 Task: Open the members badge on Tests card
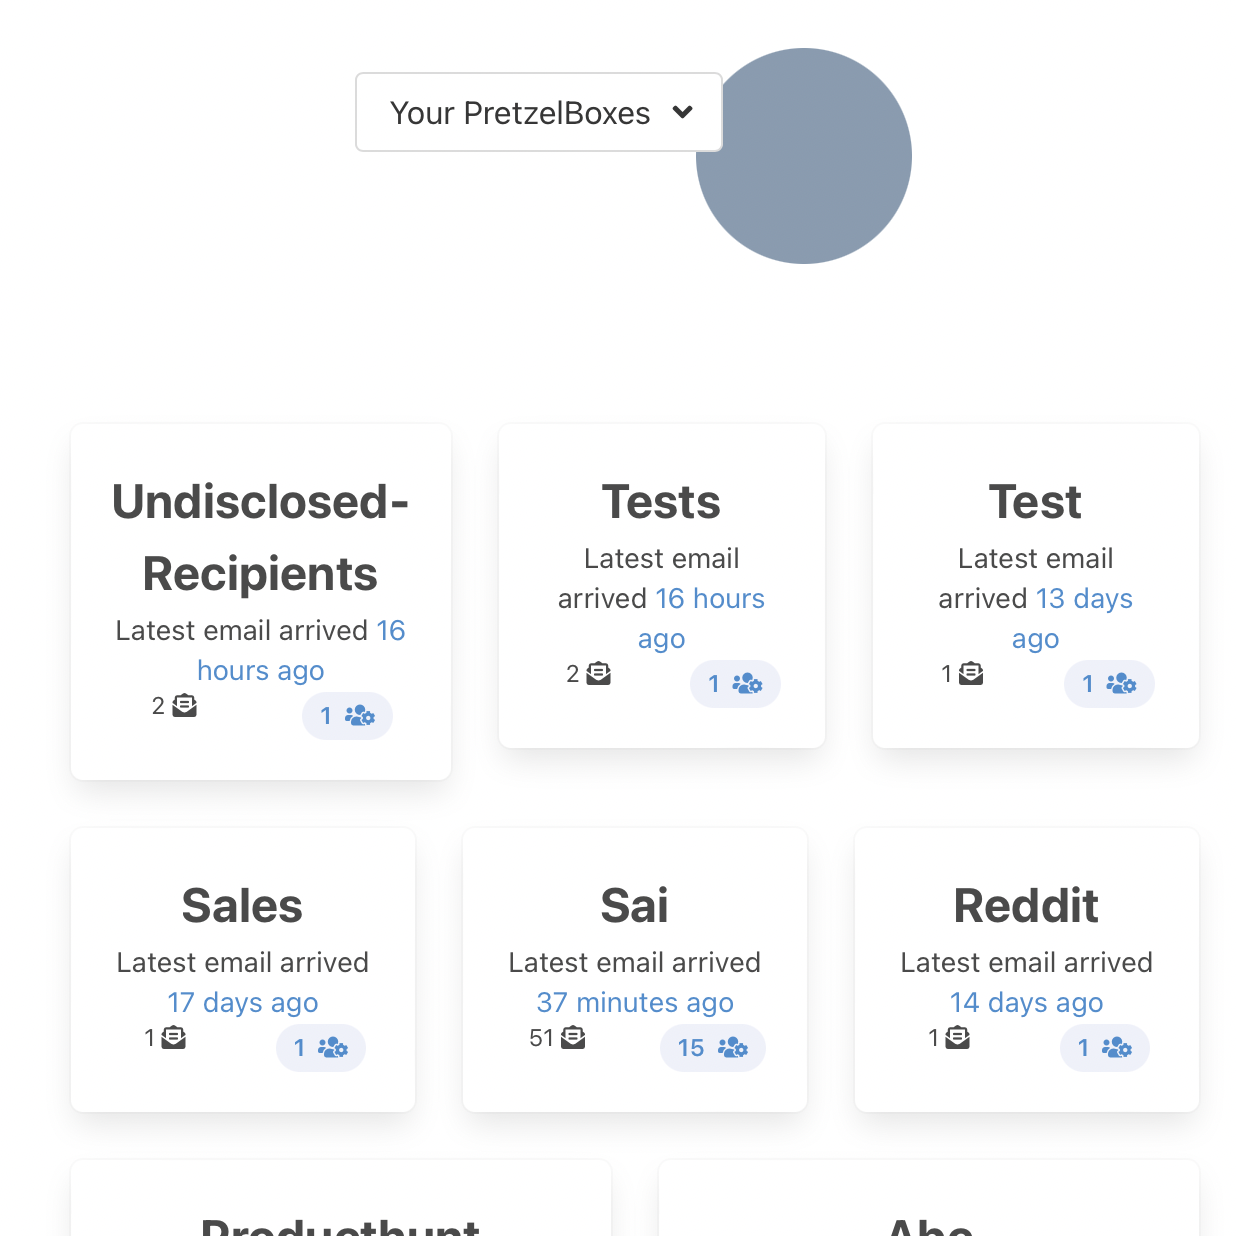(735, 684)
